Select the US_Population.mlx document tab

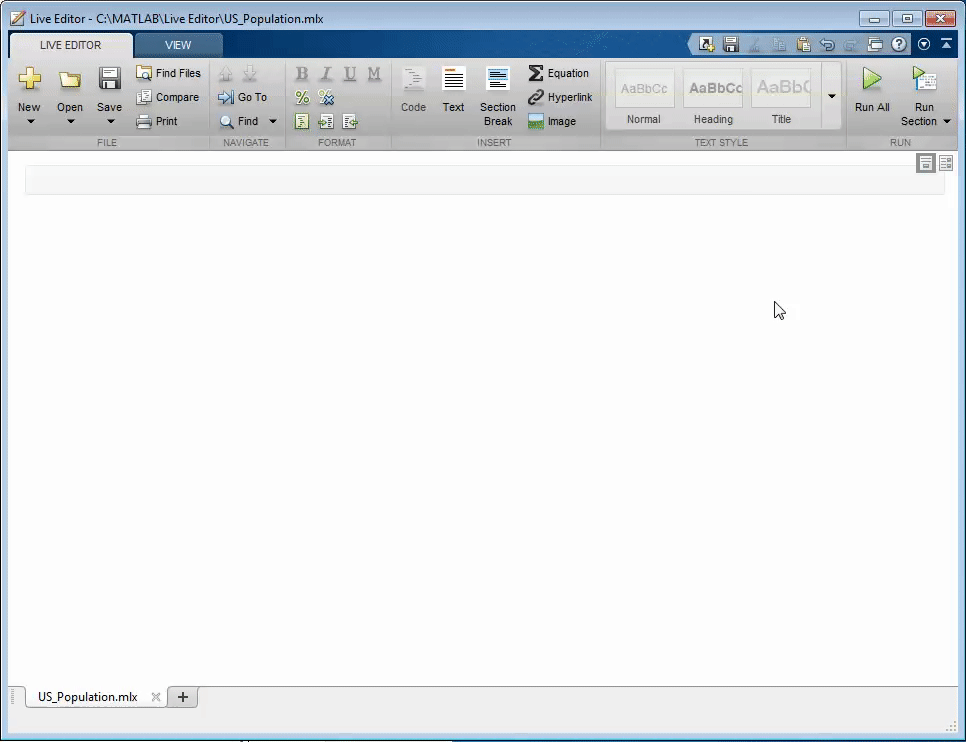pos(88,697)
